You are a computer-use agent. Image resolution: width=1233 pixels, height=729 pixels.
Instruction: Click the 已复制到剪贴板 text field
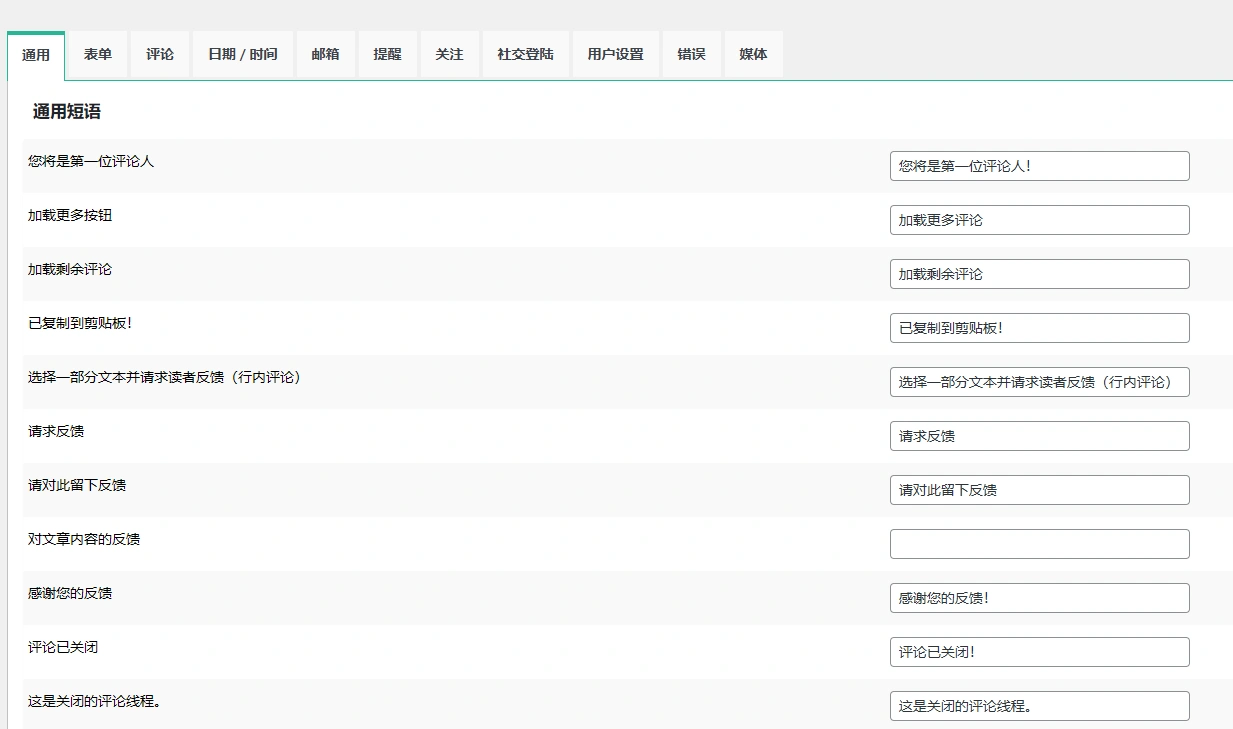(1038, 327)
